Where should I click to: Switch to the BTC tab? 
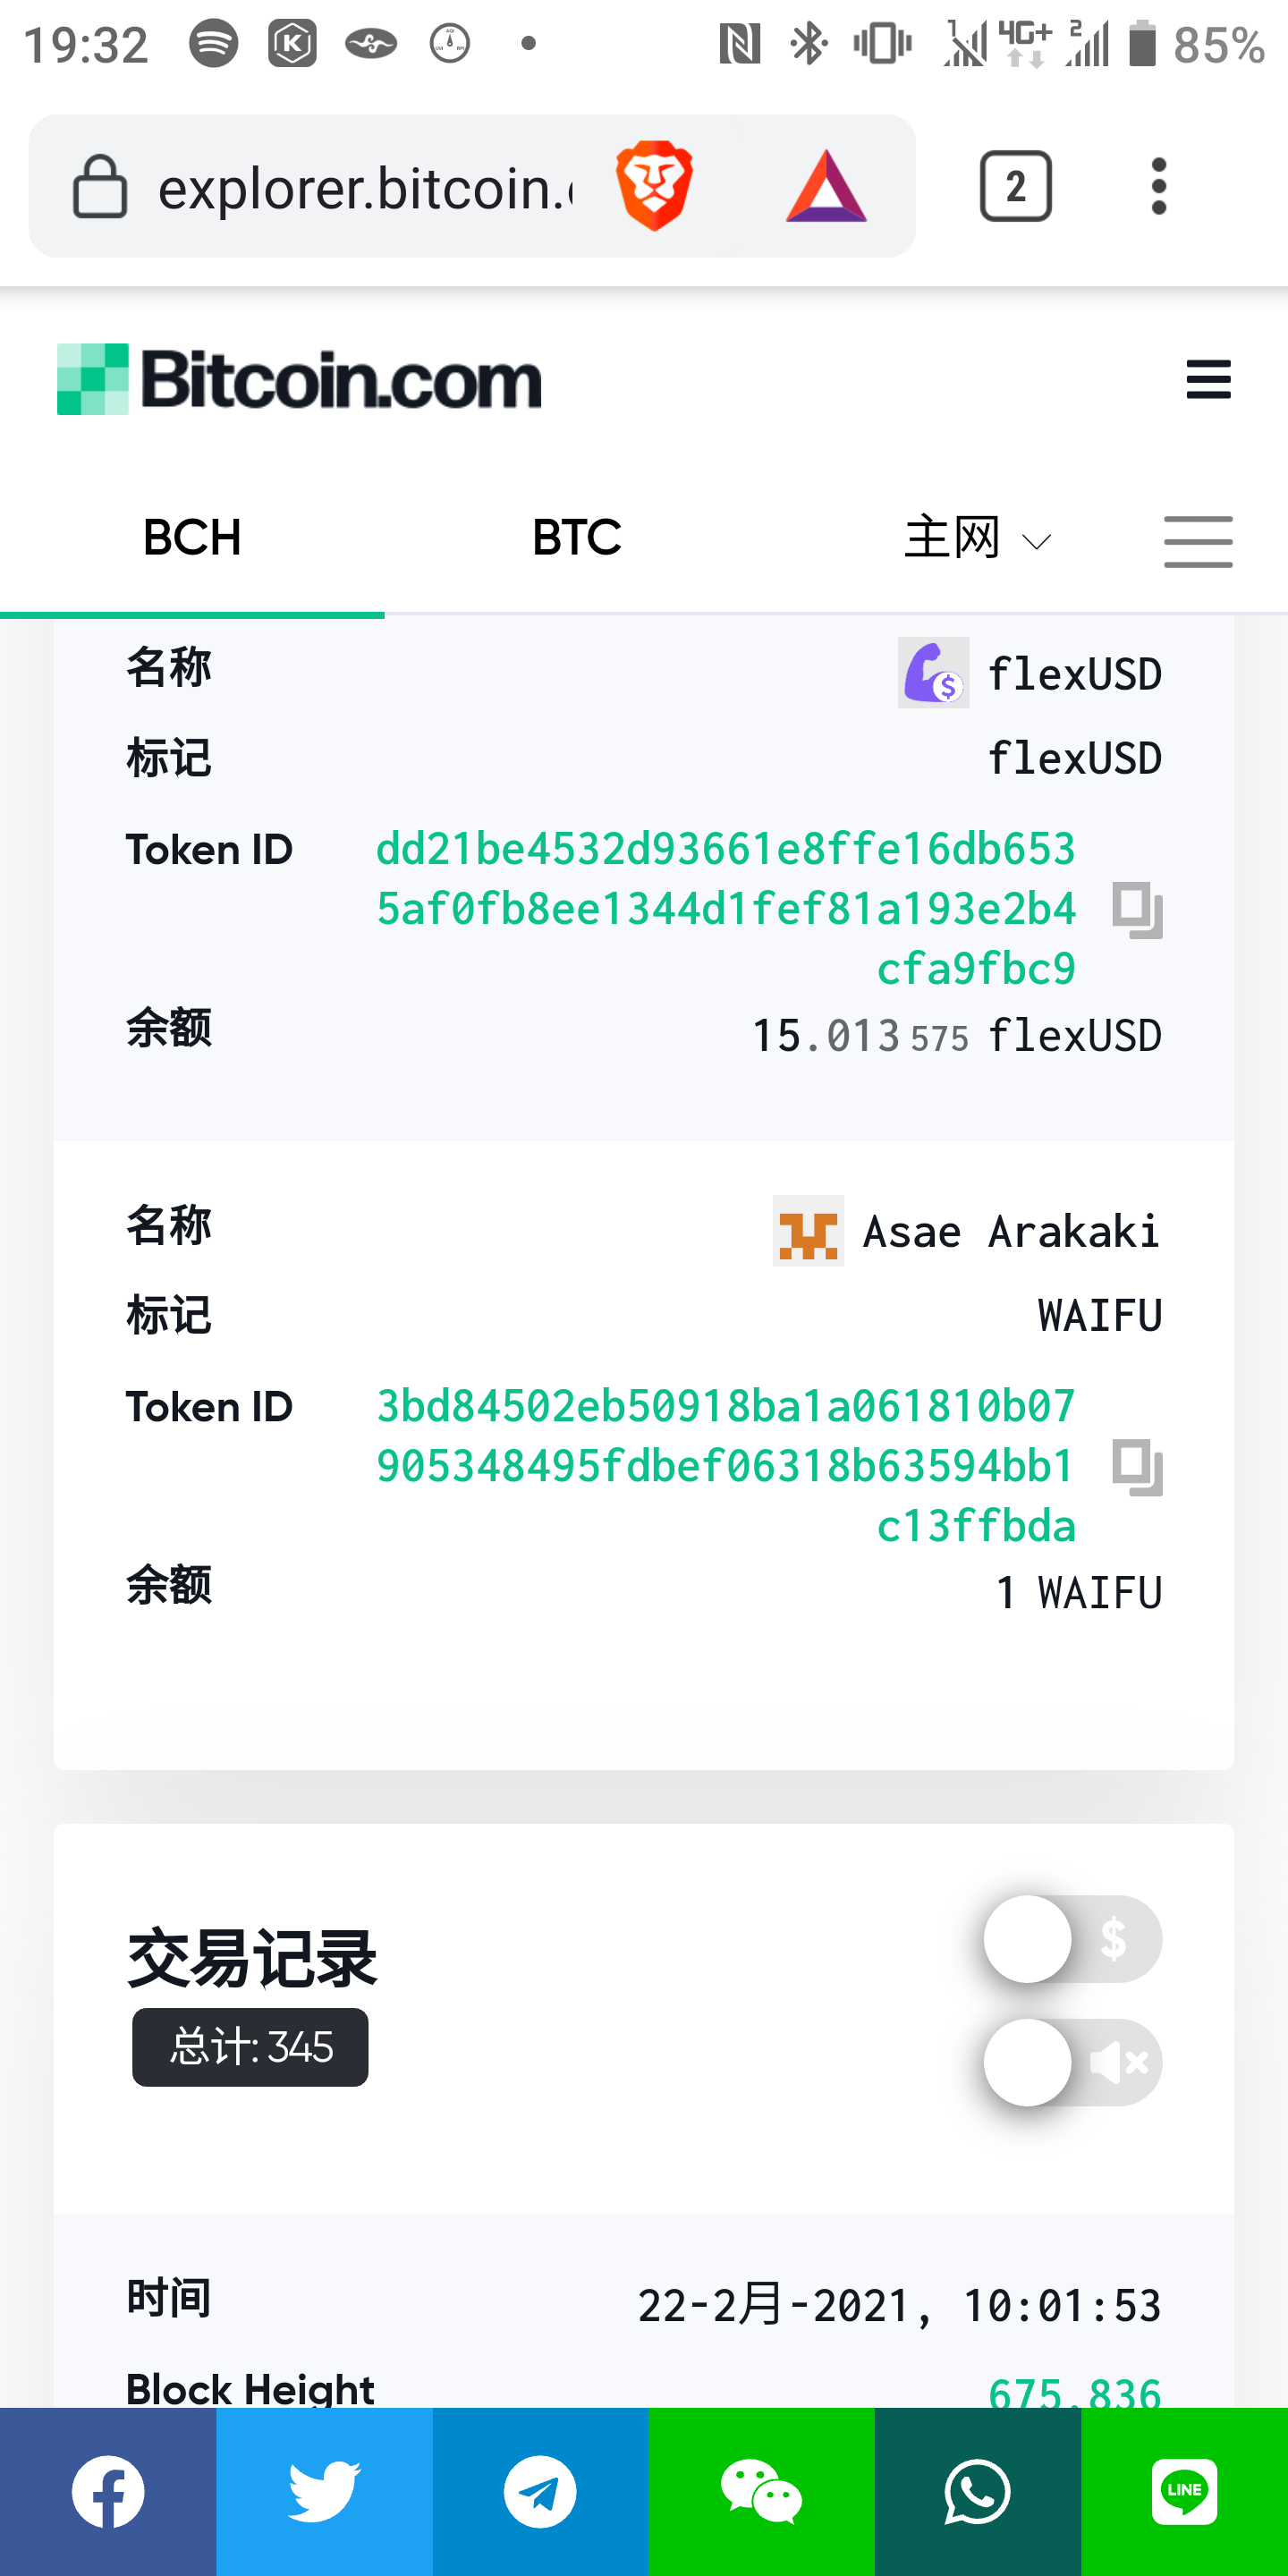577,538
